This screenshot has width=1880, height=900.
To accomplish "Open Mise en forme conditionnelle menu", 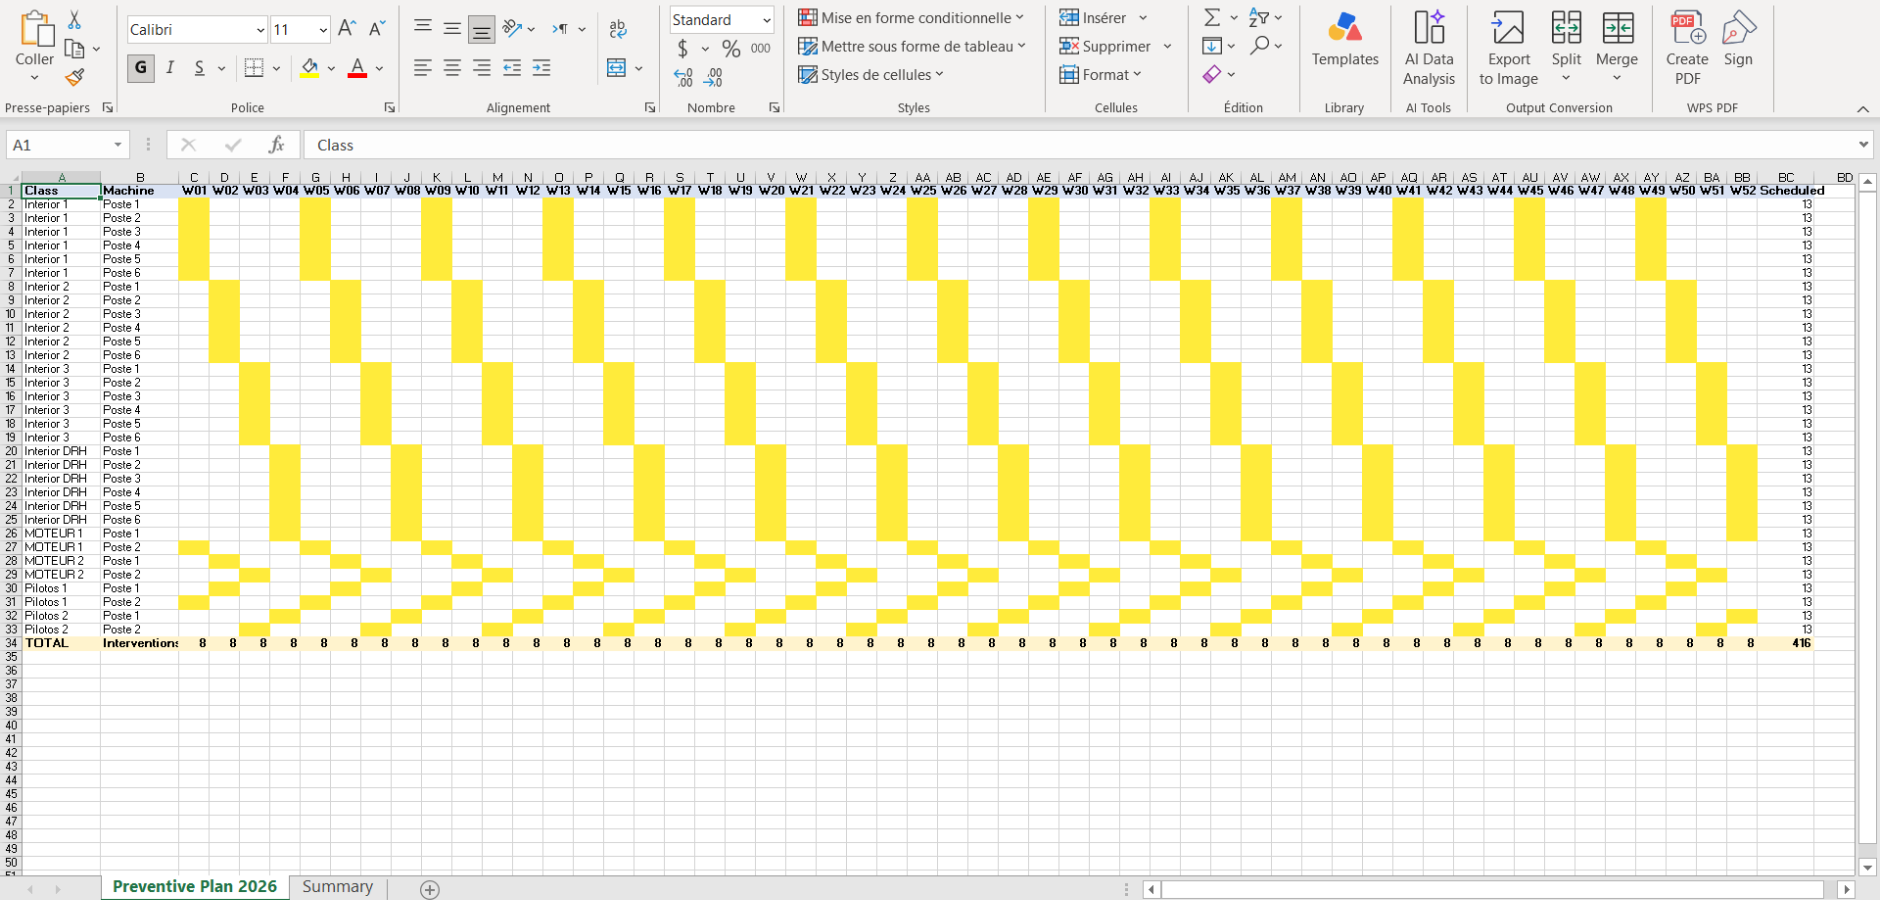I will click(x=911, y=17).
